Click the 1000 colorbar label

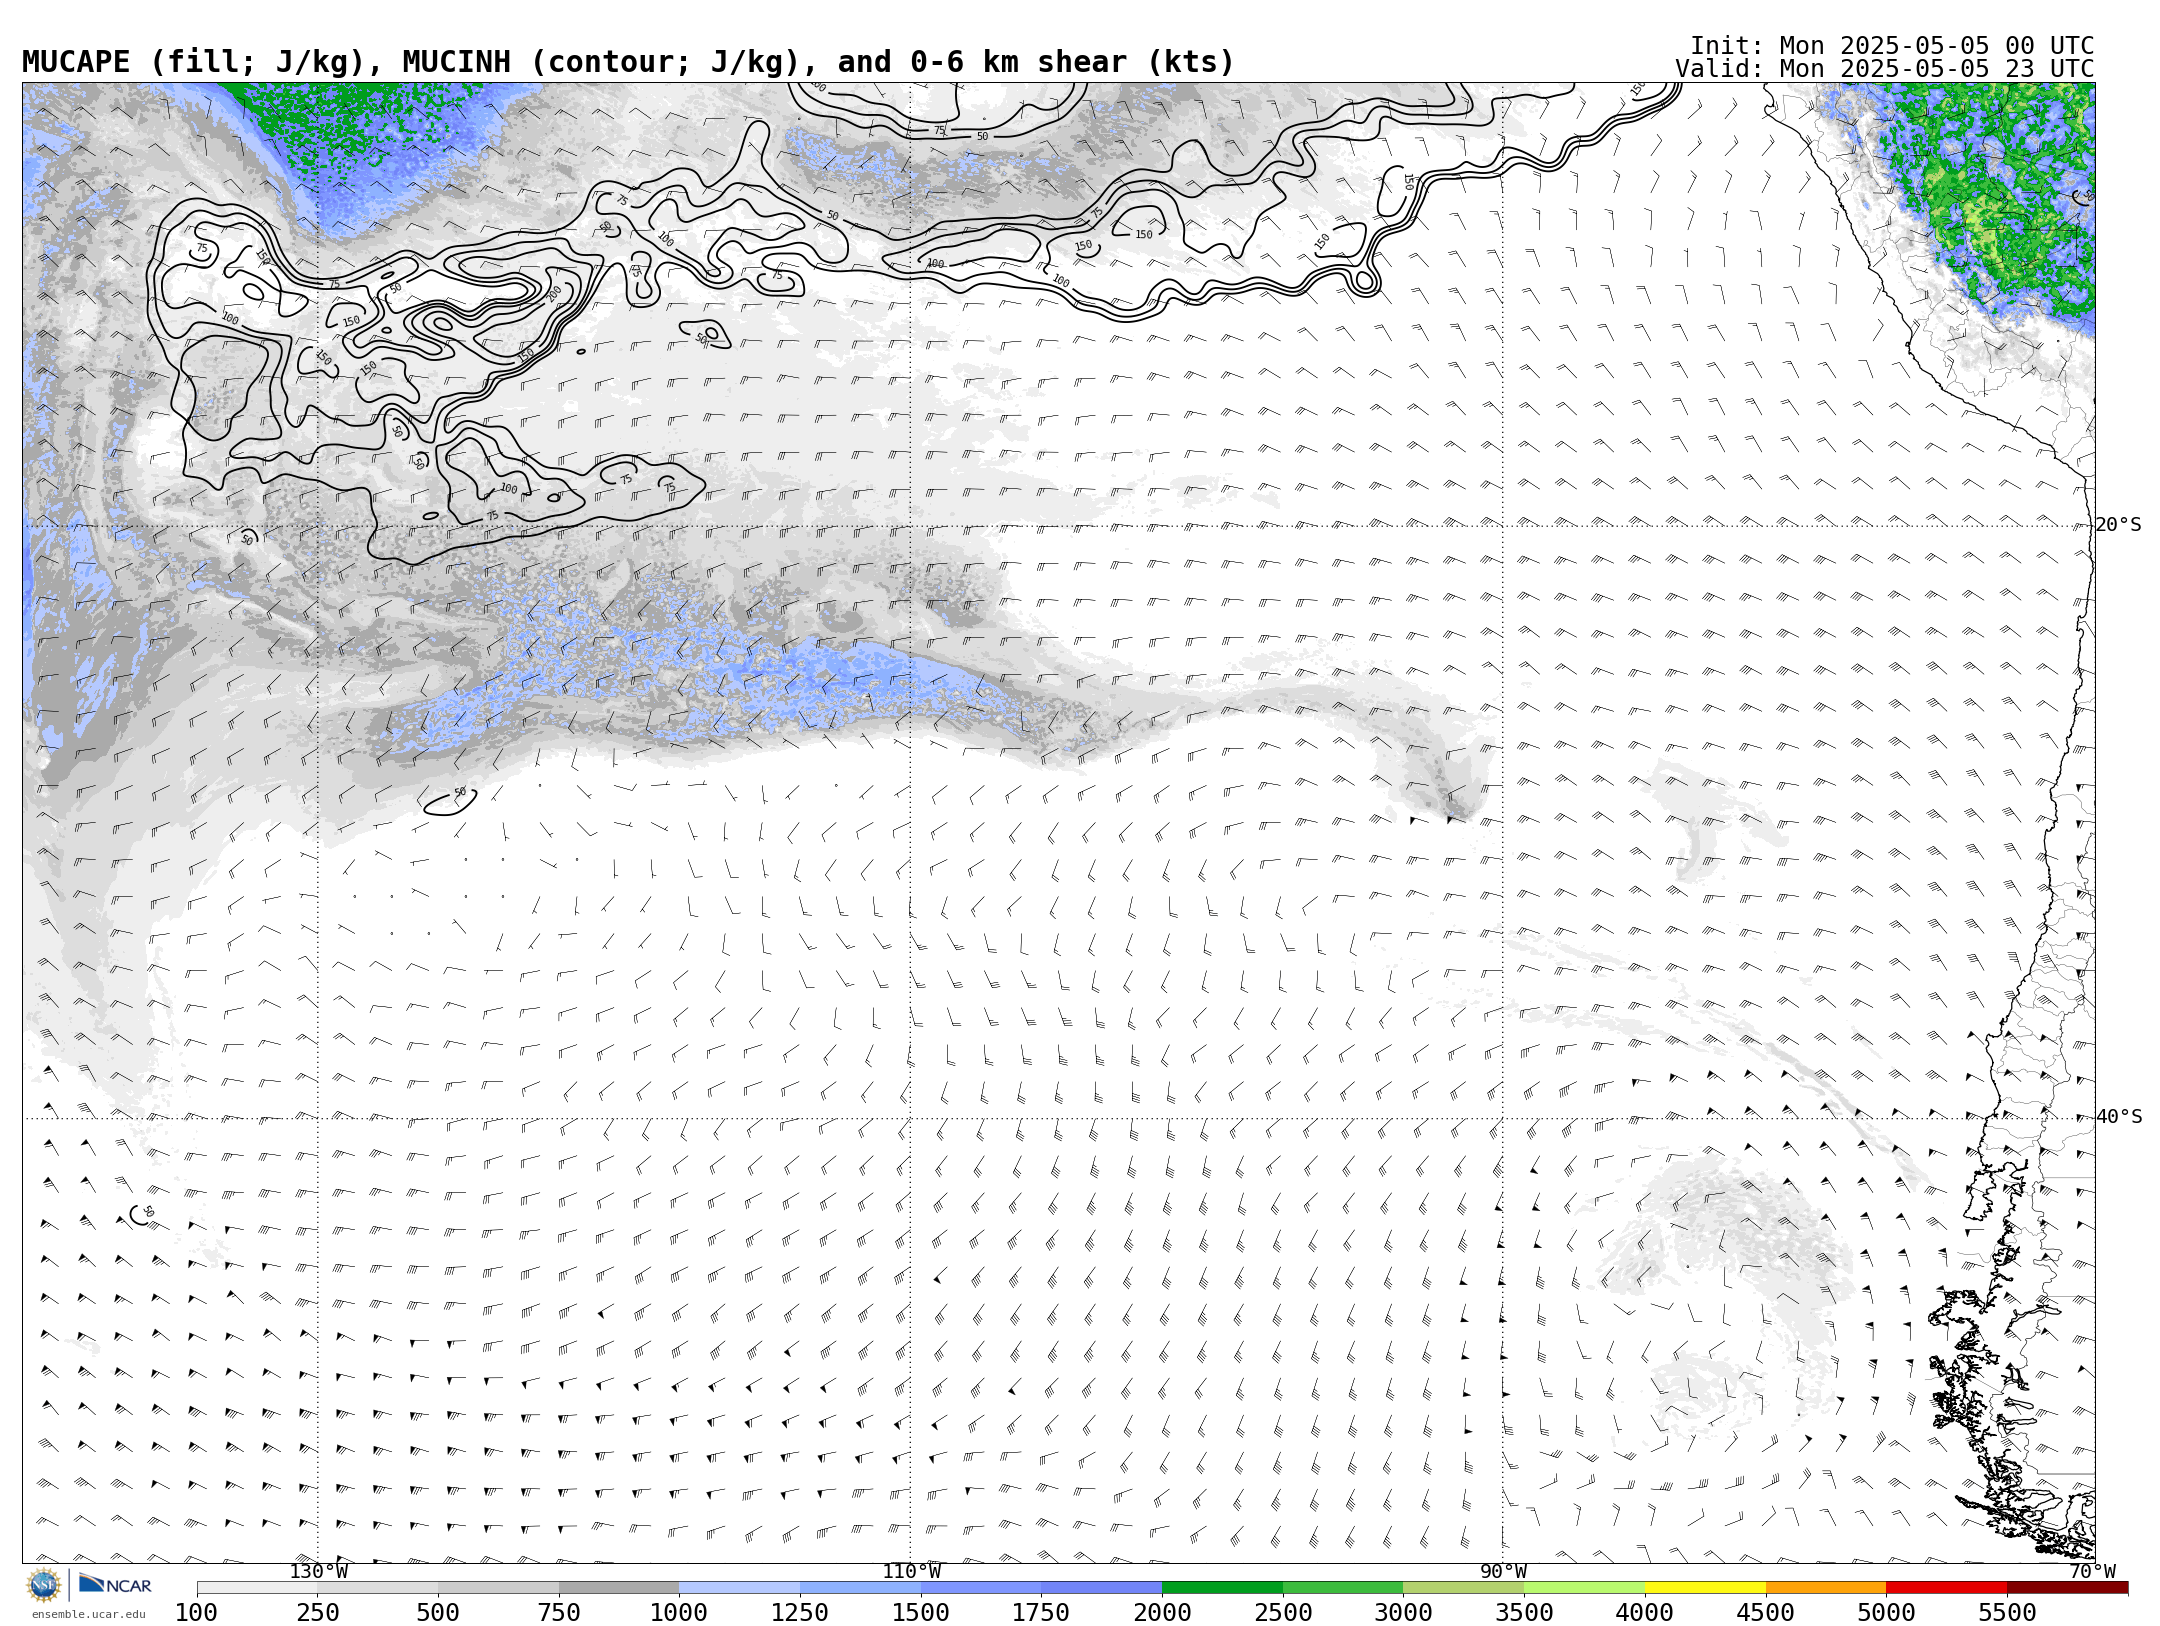click(x=679, y=1613)
